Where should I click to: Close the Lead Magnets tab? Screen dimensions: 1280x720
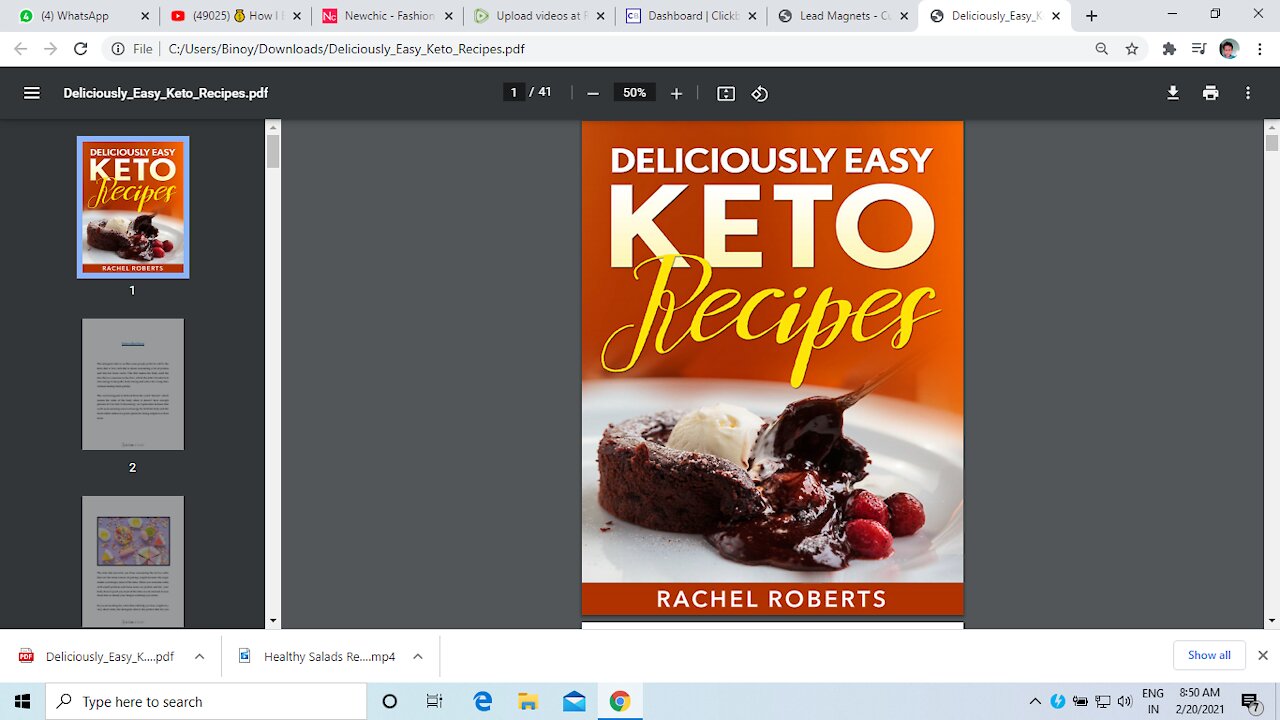(x=903, y=16)
